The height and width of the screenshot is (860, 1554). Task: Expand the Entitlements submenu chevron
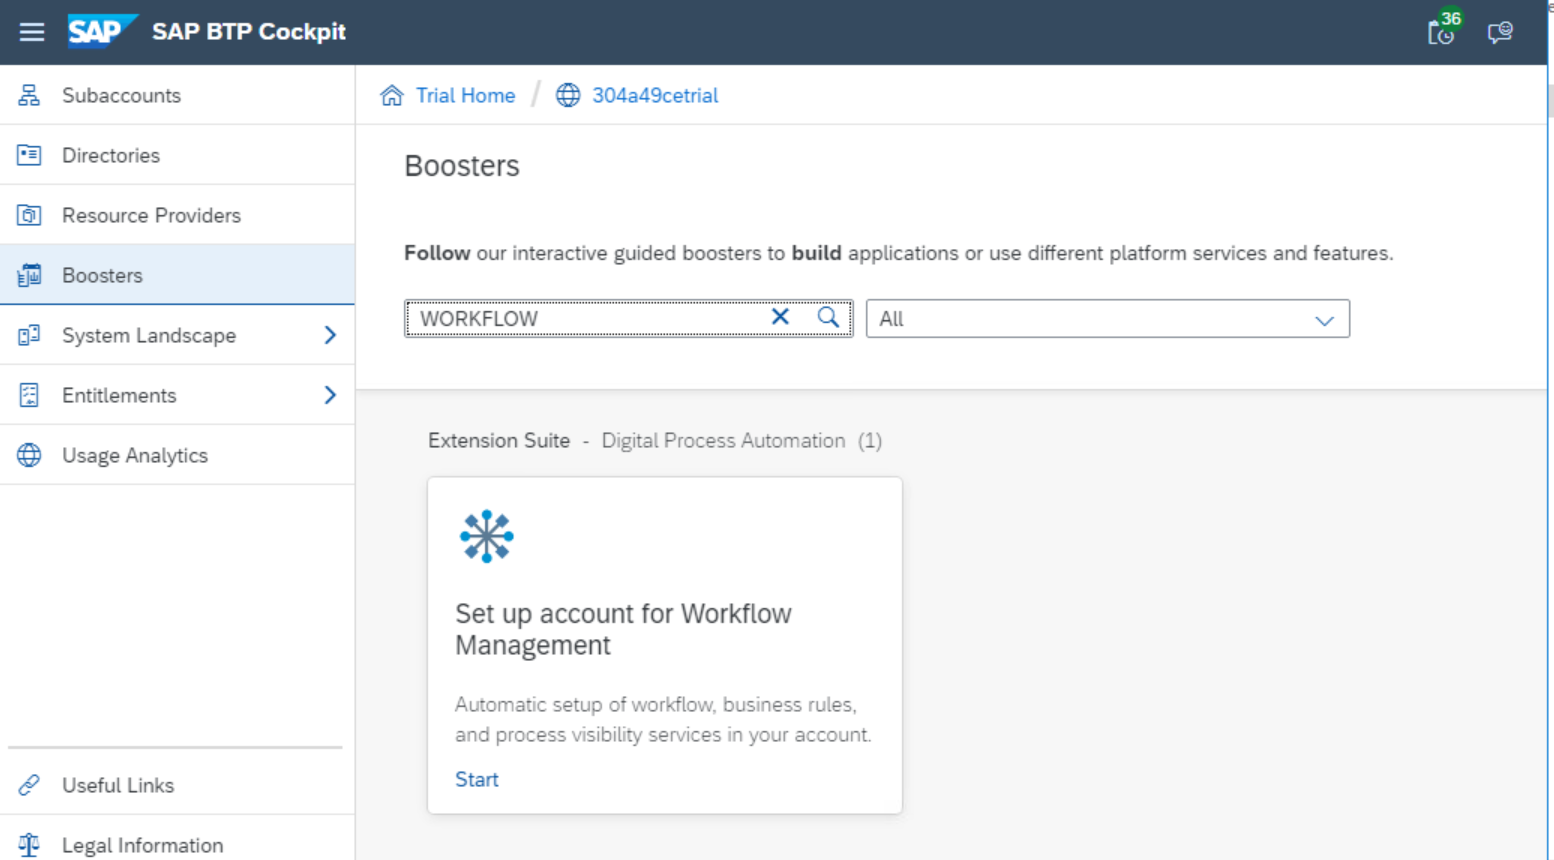click(x=330, y=395)
